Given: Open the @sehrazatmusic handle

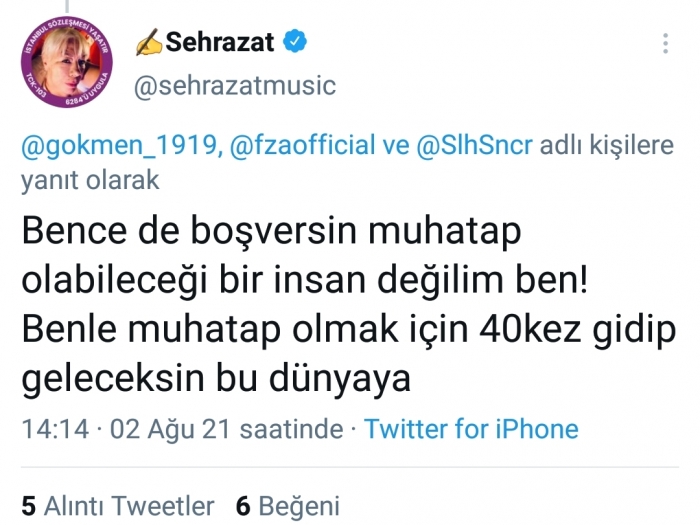Looking at the screenshot, I should point(234,85).
